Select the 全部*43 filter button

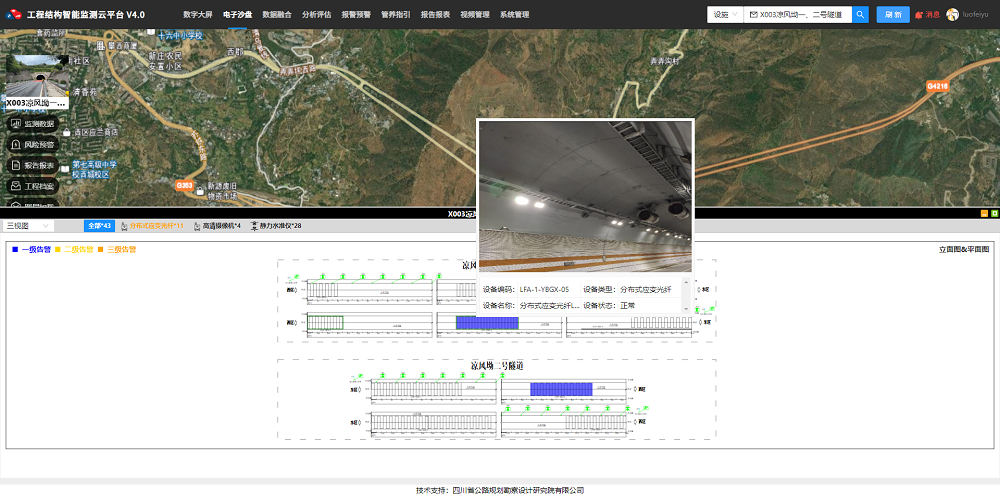pyautogui.click(x=99, y=226)
